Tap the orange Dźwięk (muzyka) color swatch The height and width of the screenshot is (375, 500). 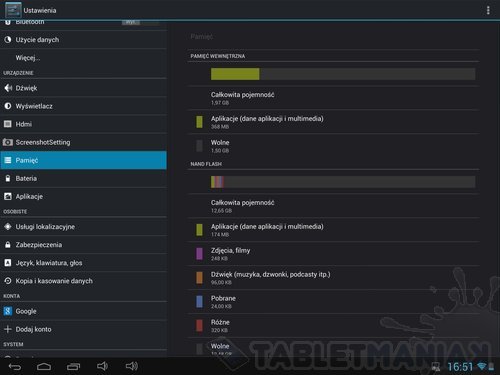tap(199, 278)
